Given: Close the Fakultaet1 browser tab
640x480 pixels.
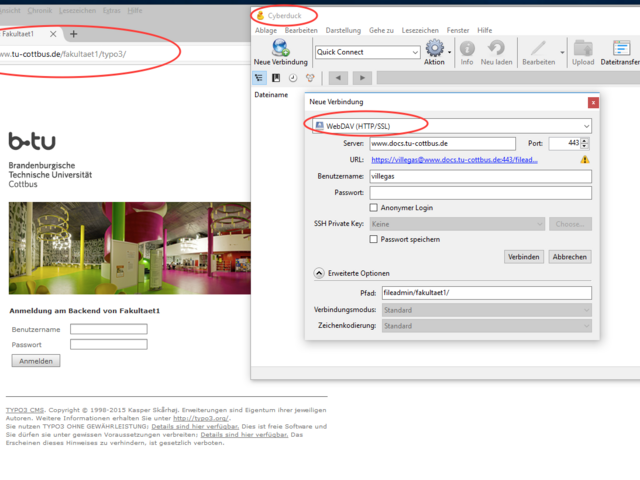Looking at the screenshot, I should coord(53,34).
